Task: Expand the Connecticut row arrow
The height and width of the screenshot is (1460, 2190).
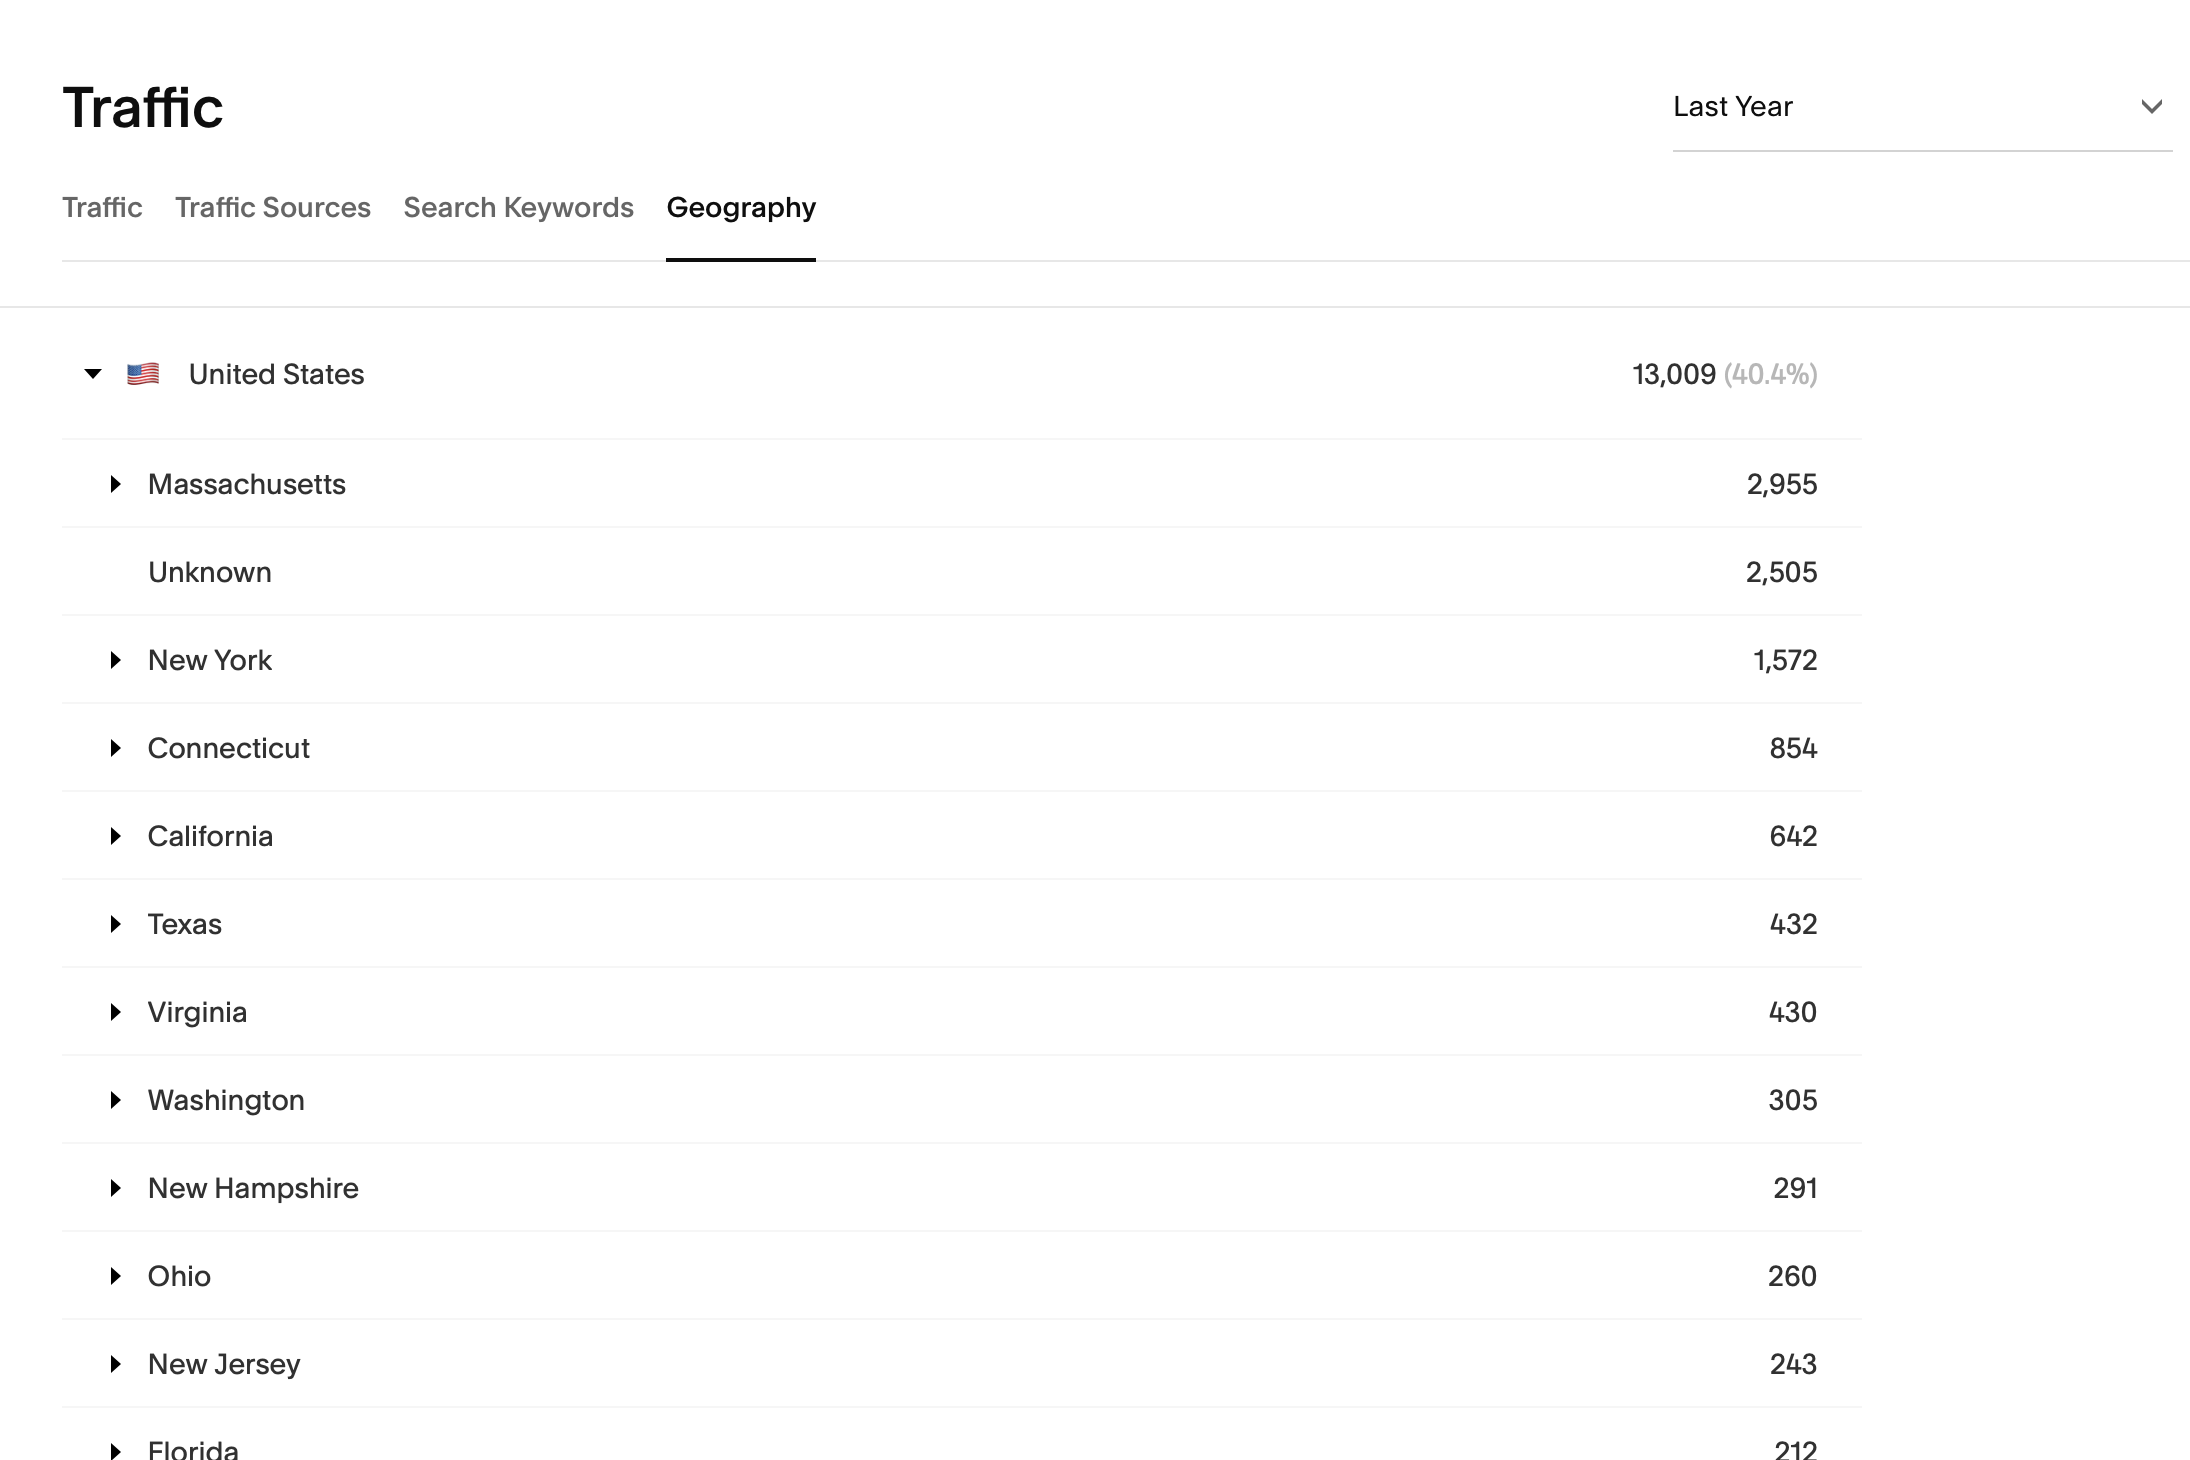Action: click(116, 749)
